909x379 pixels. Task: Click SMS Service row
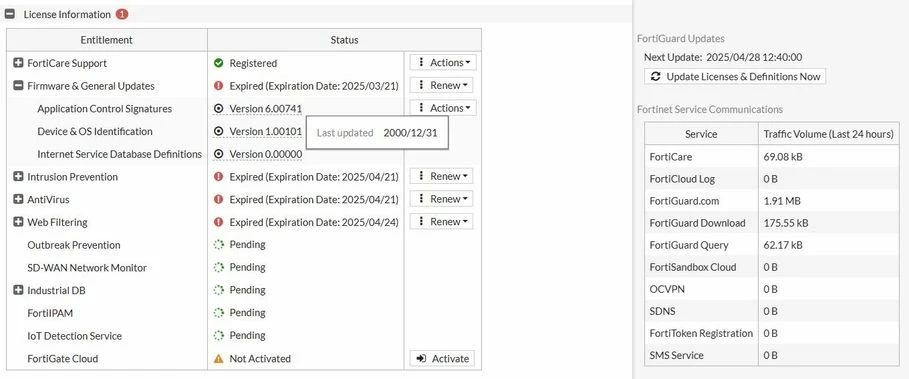(x=772, y=355)
